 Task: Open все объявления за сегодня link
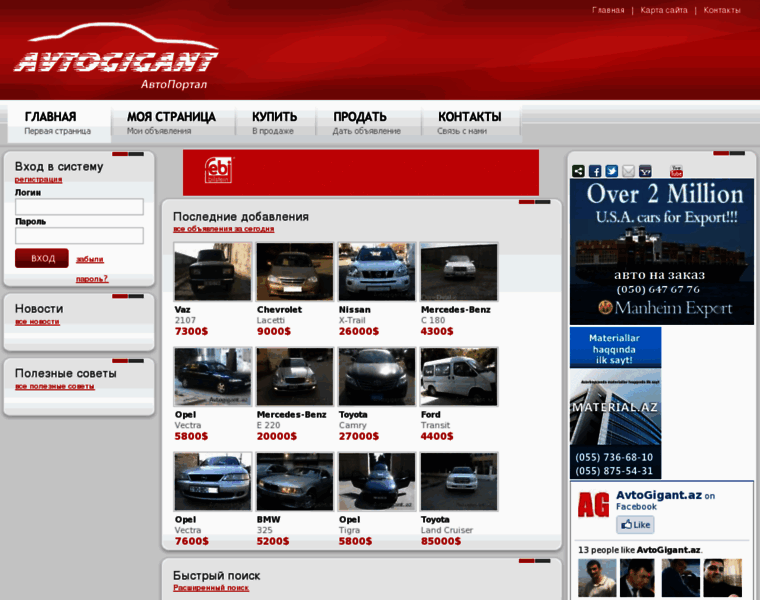pos(223,229)
